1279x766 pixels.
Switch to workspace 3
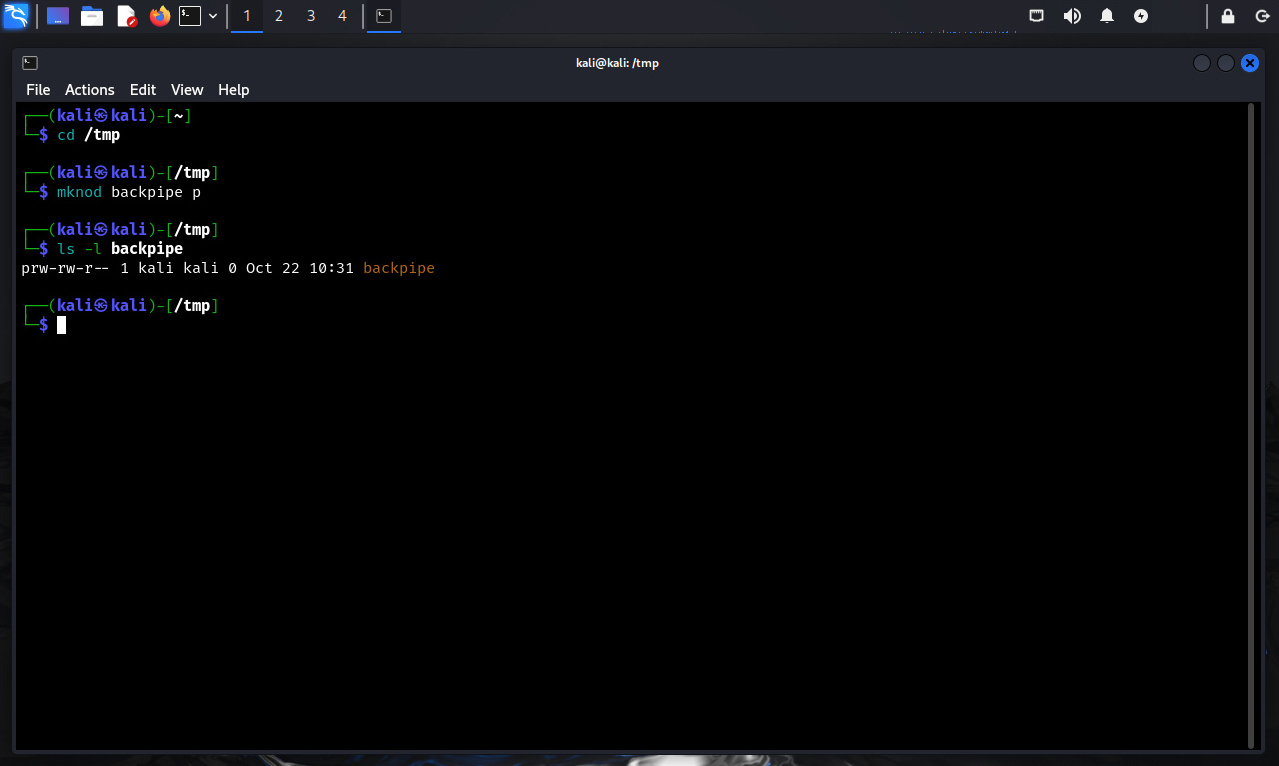click(311, 16)
